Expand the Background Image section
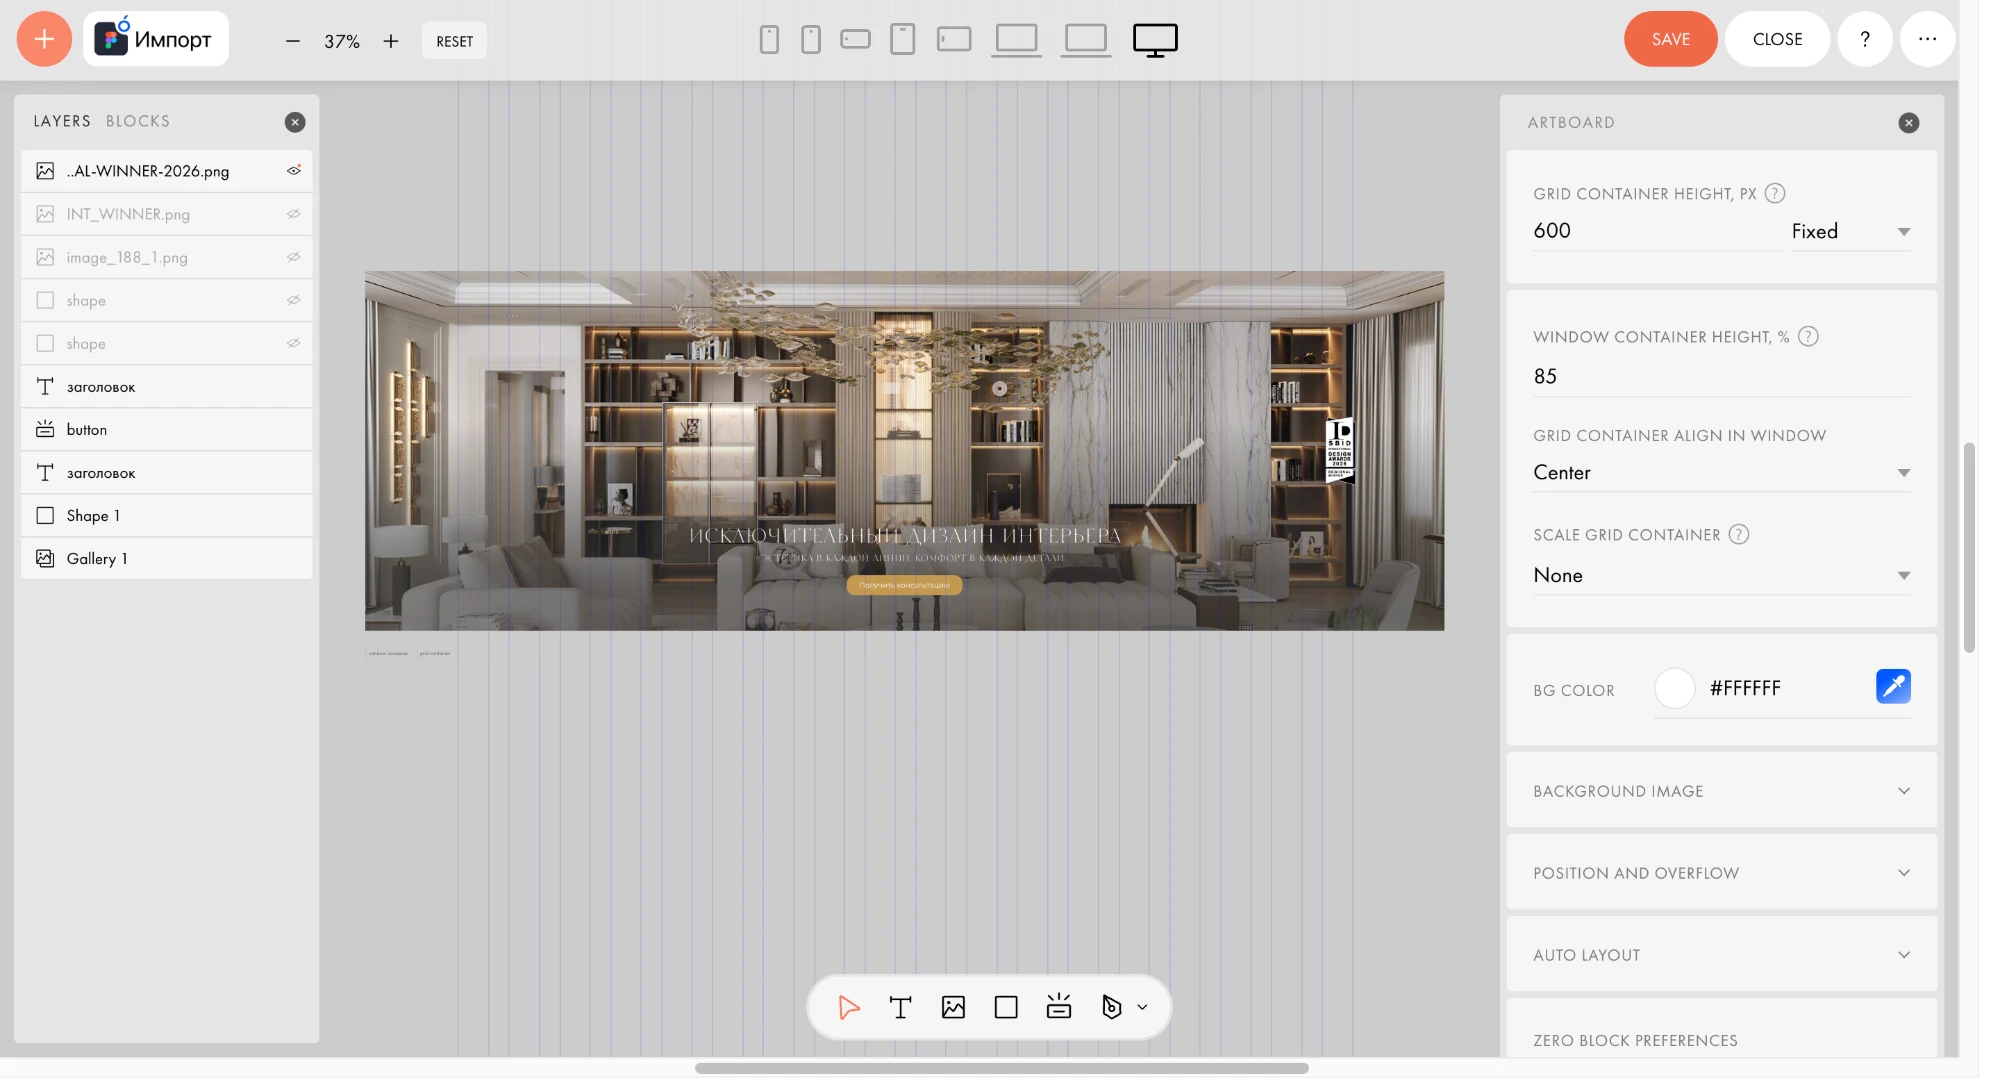 1721,791
